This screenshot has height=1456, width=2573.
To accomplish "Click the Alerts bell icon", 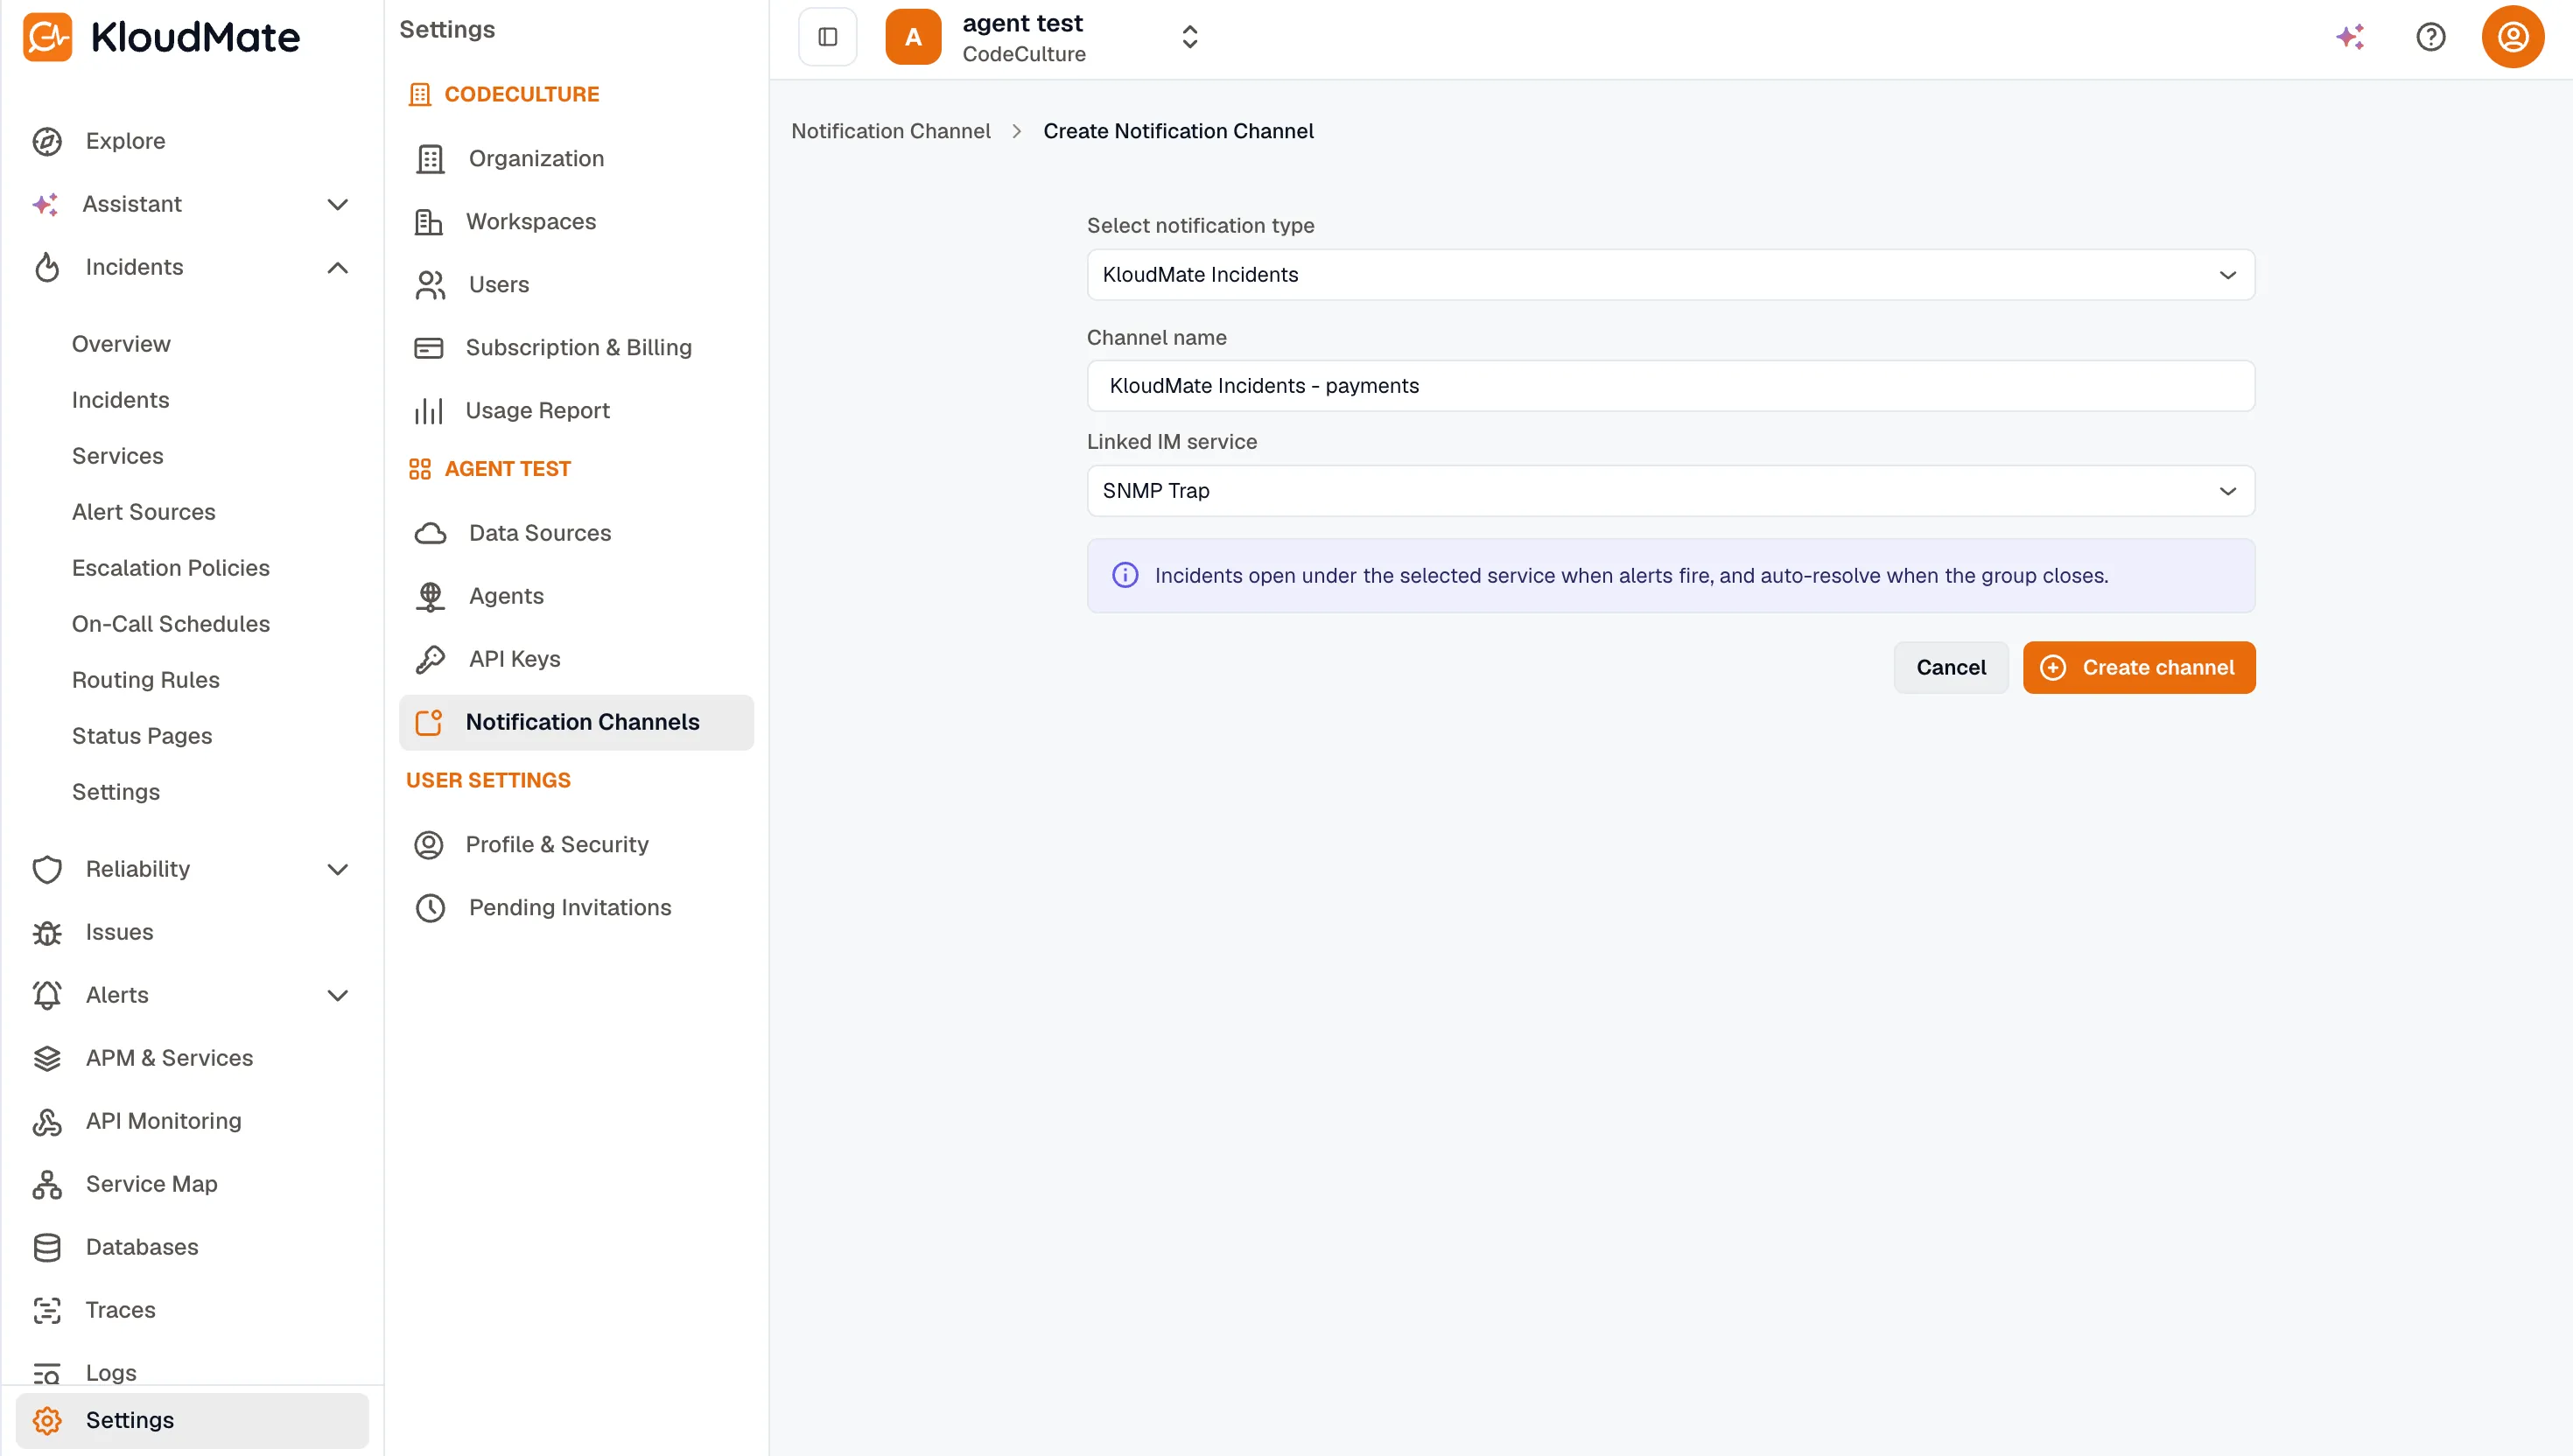I will (x=47, y=995).
